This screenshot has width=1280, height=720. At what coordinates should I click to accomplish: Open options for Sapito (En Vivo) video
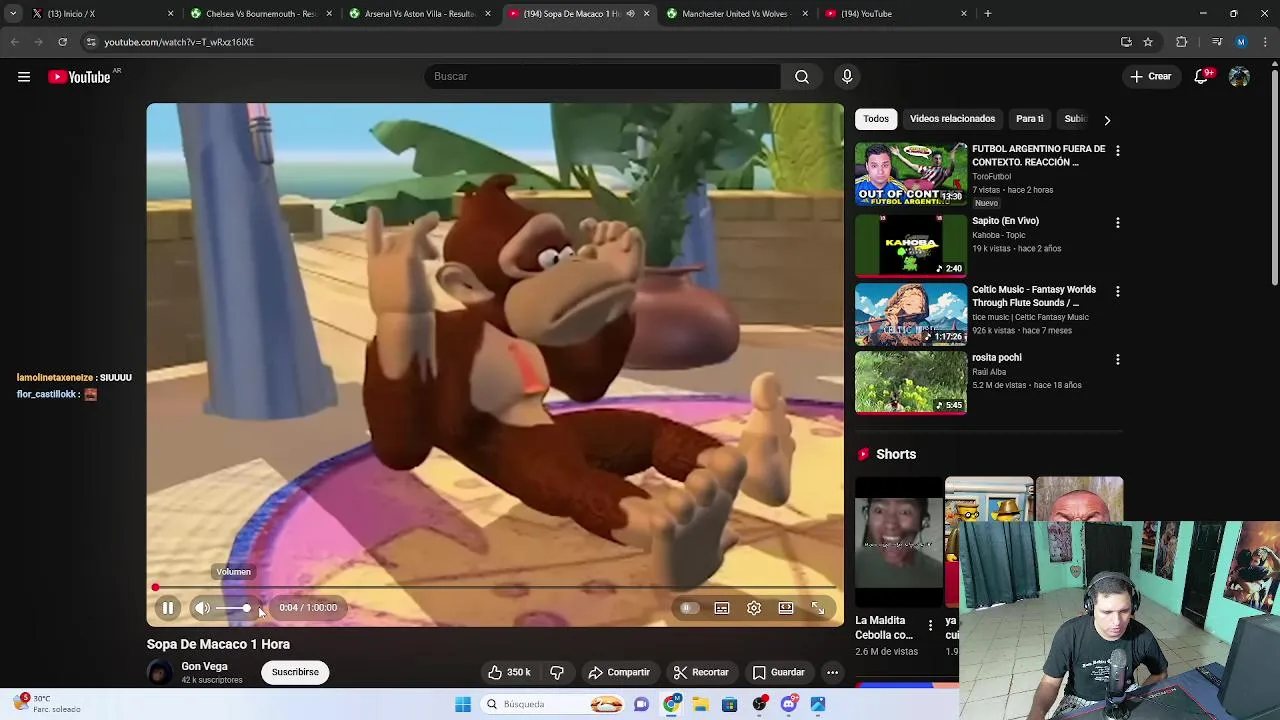pyautogui.click(x=1117, y=222)
